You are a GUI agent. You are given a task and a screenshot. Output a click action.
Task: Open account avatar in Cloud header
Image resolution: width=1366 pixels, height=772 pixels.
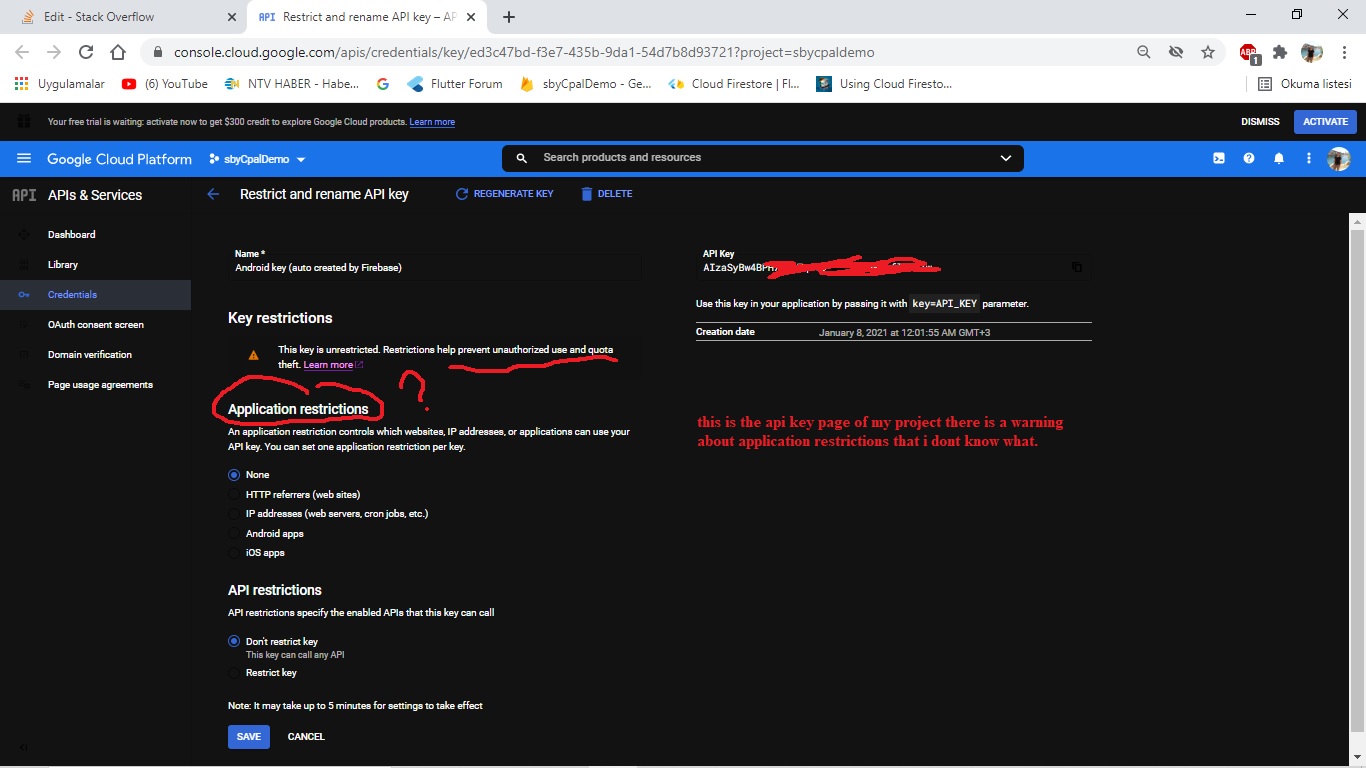[x=1338, y=158]
